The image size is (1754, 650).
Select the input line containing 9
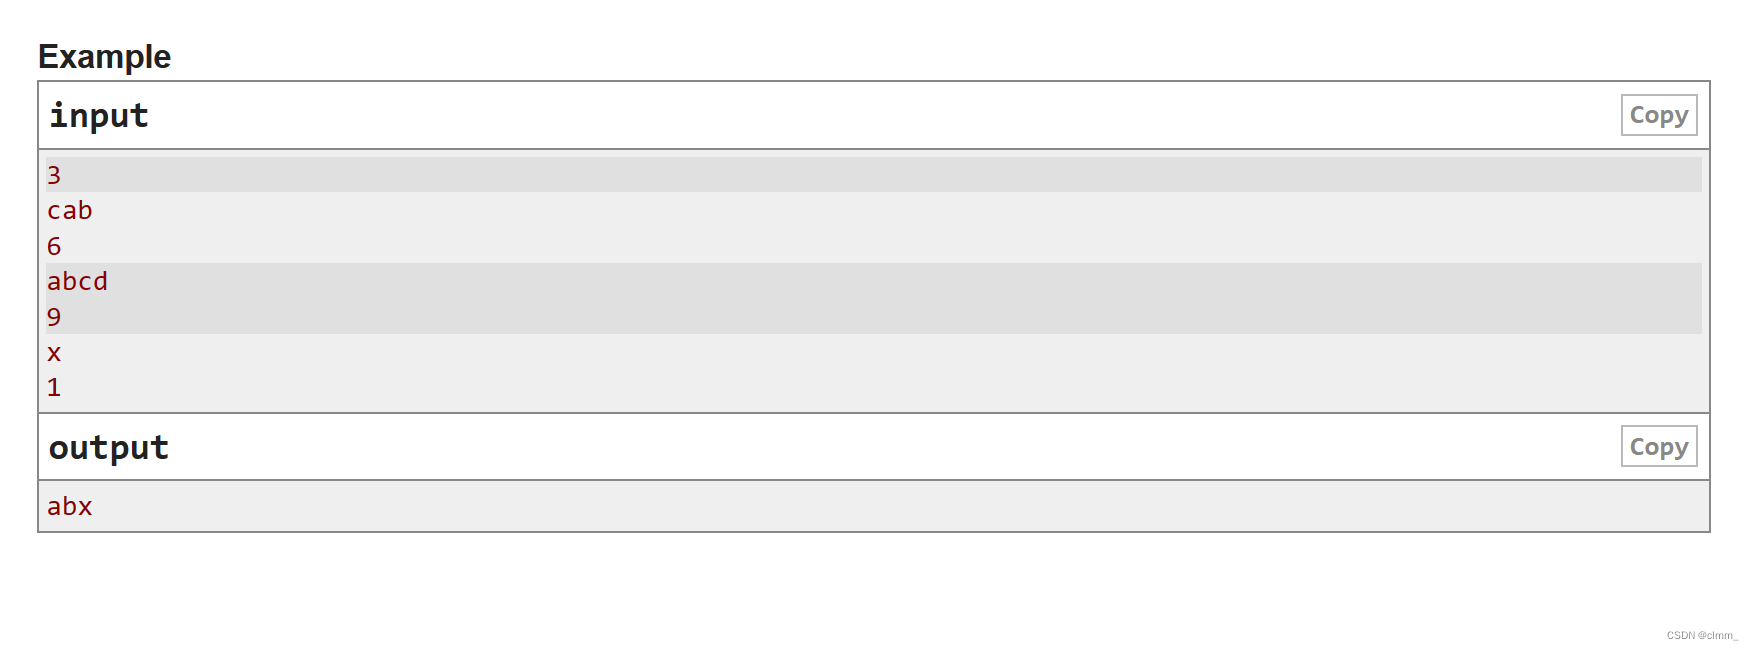(53, 316)
